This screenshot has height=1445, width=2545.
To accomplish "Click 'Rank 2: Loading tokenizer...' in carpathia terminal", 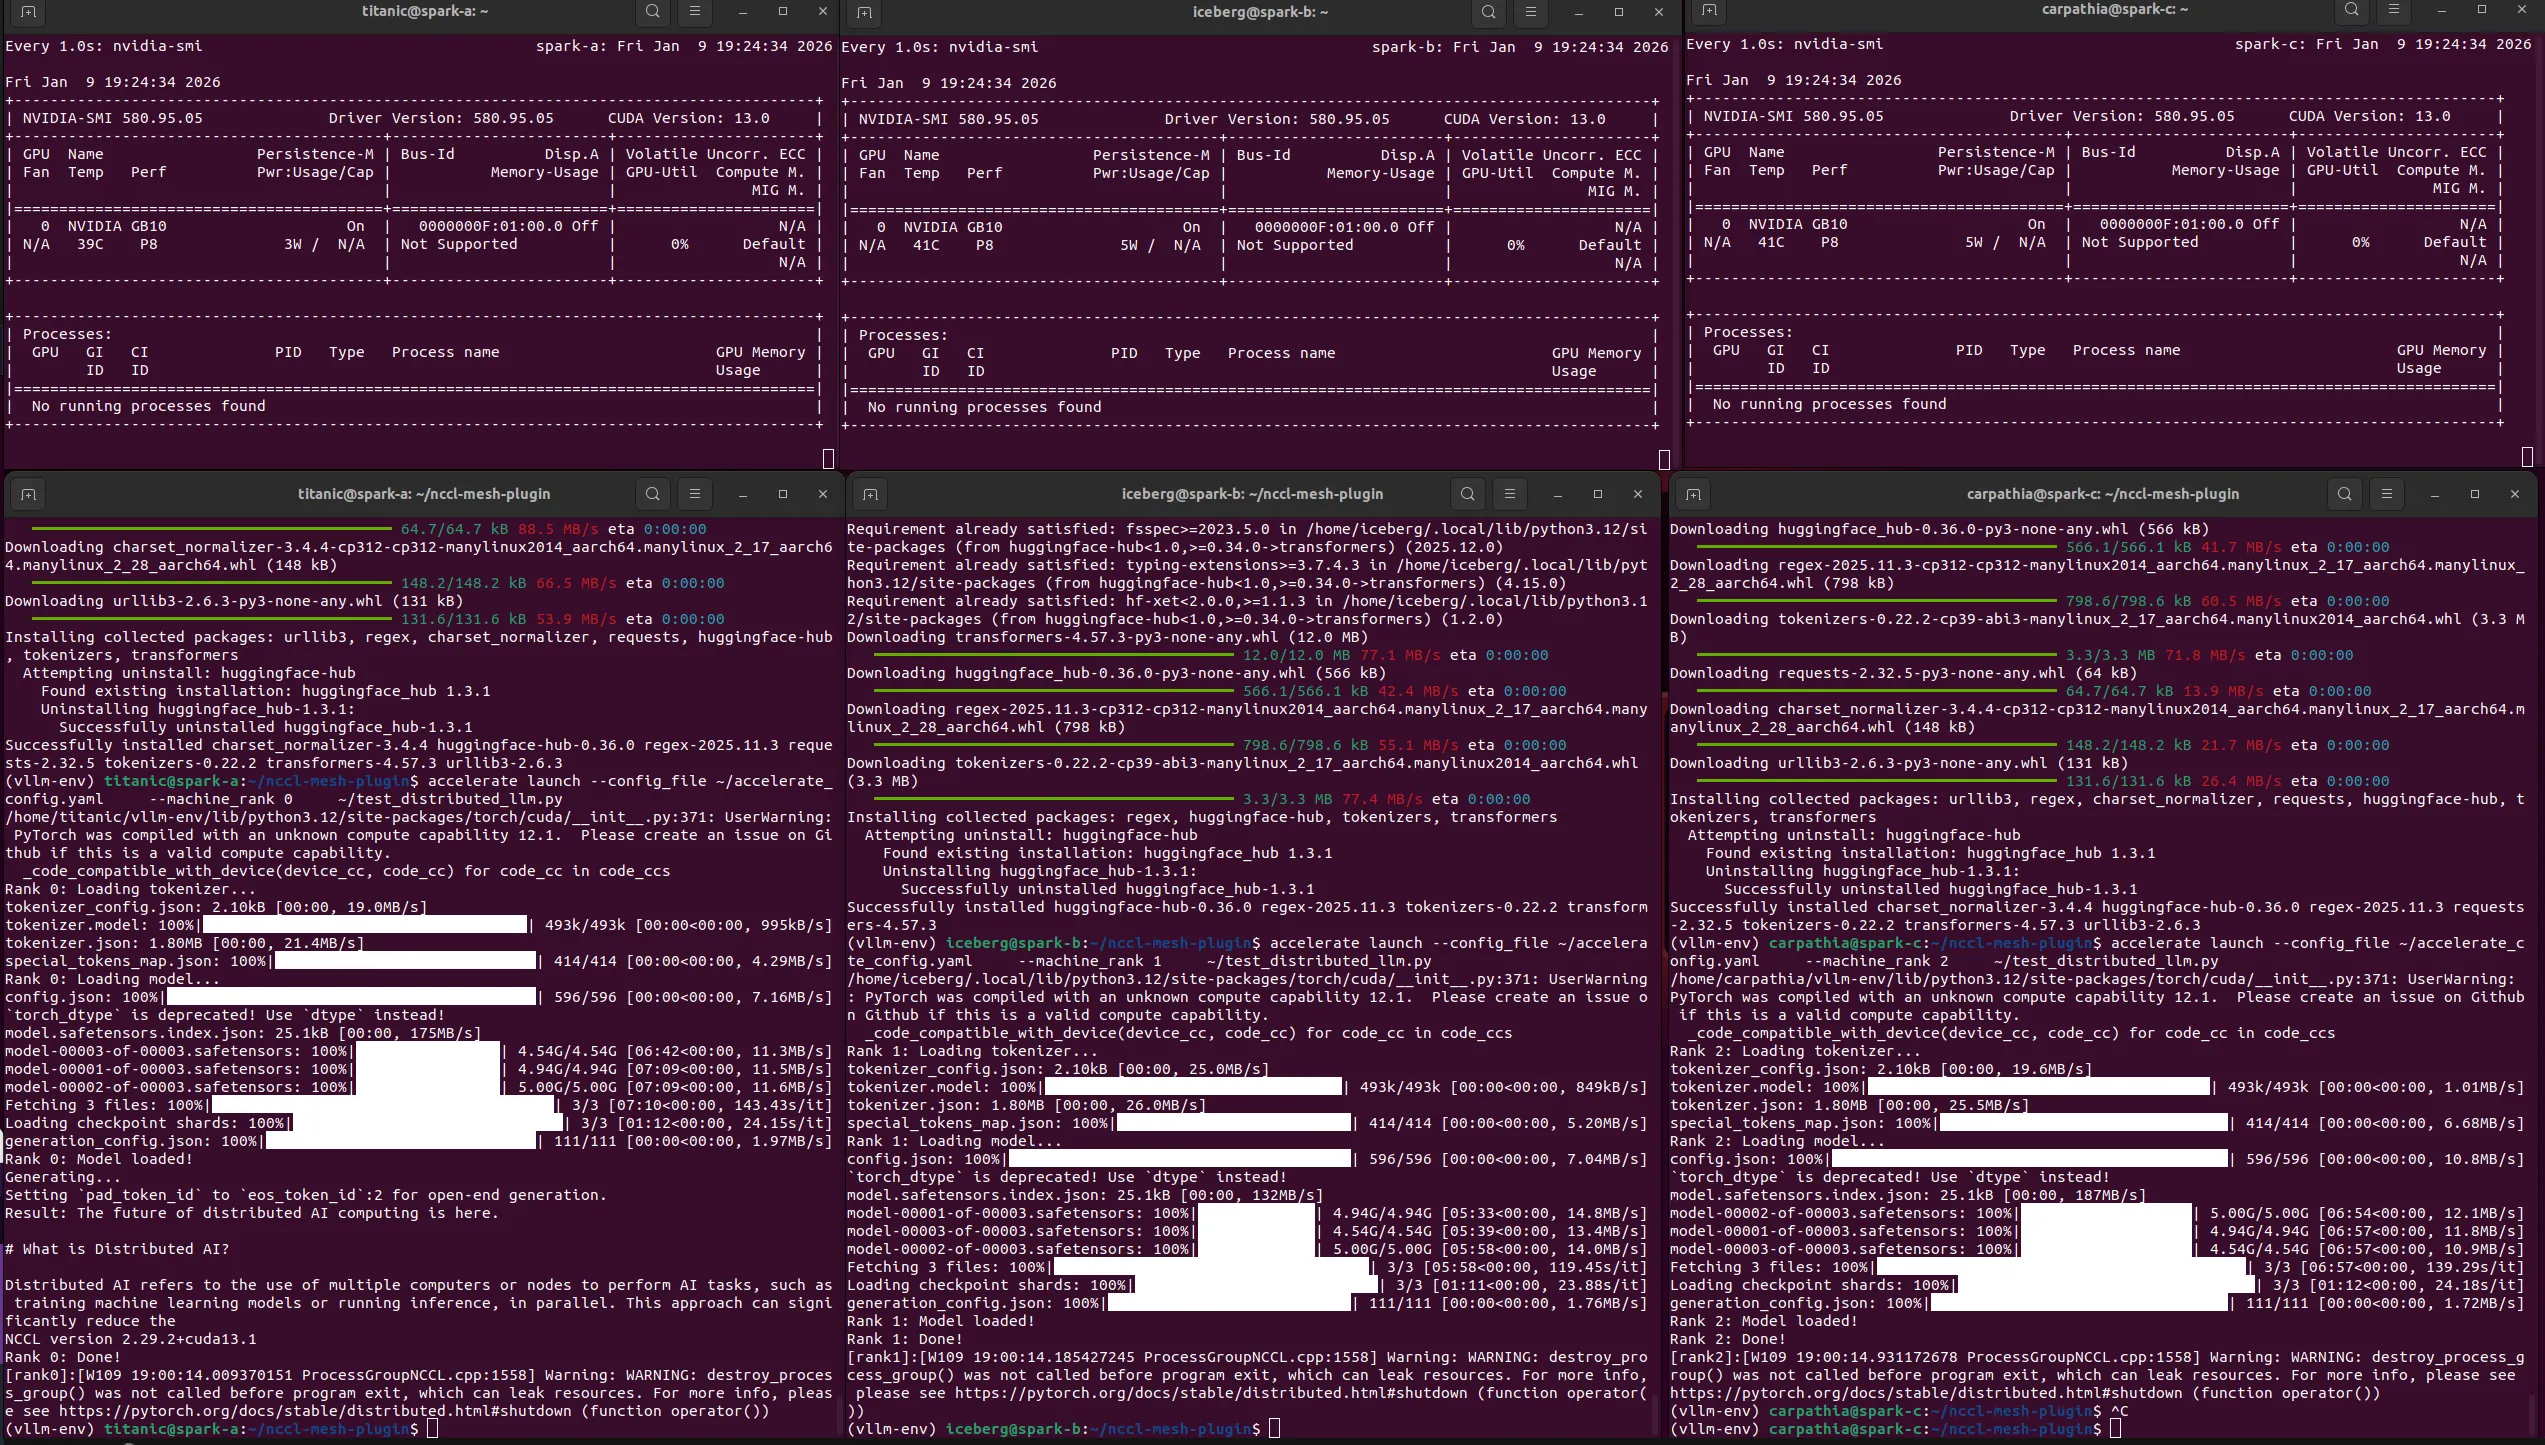I will pyautogui.click(x=1795, y=1051).
